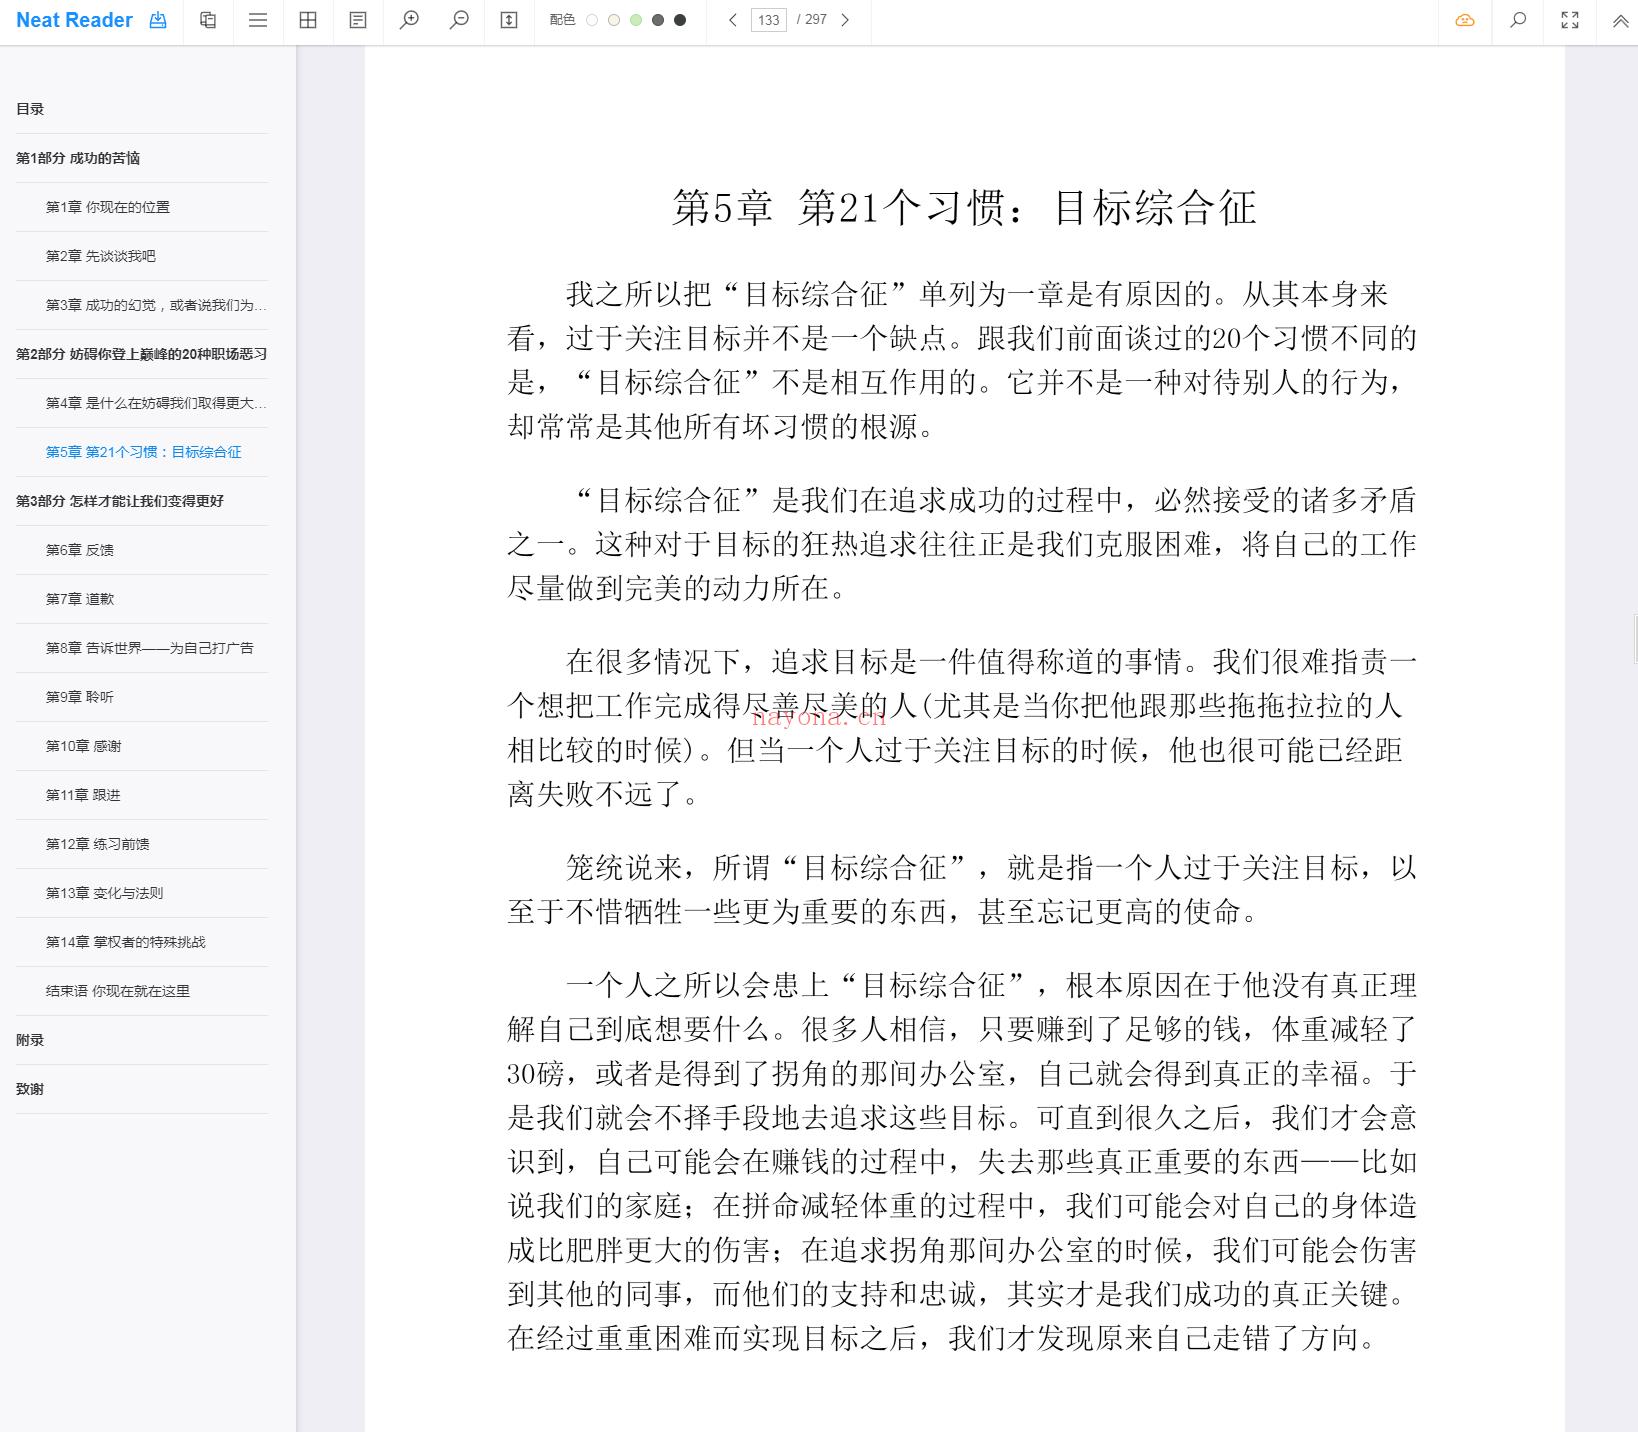Select the black color theme swatch
The image size is (1638, 1432).
680,20
